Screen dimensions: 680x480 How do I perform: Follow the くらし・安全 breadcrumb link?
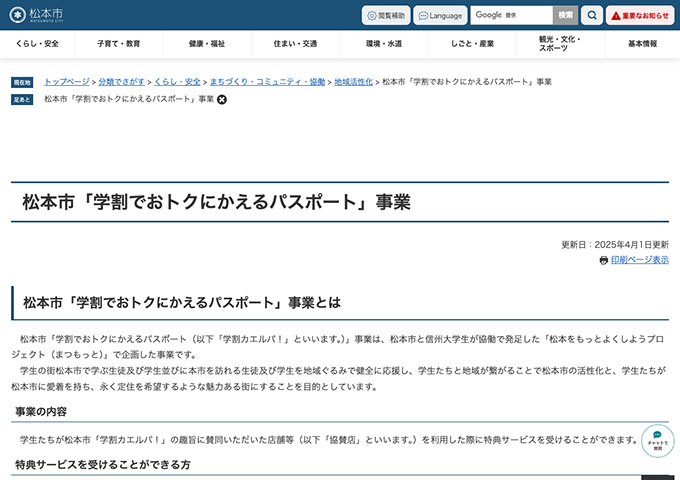177,82
